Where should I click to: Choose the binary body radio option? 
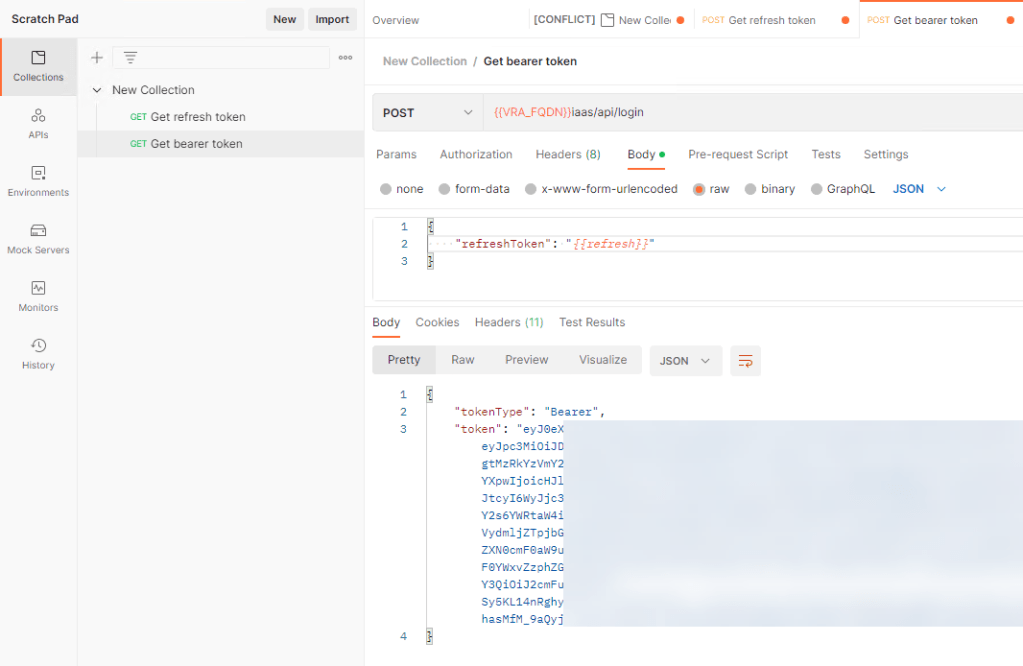pyautogui.click(x=750, y=189)
